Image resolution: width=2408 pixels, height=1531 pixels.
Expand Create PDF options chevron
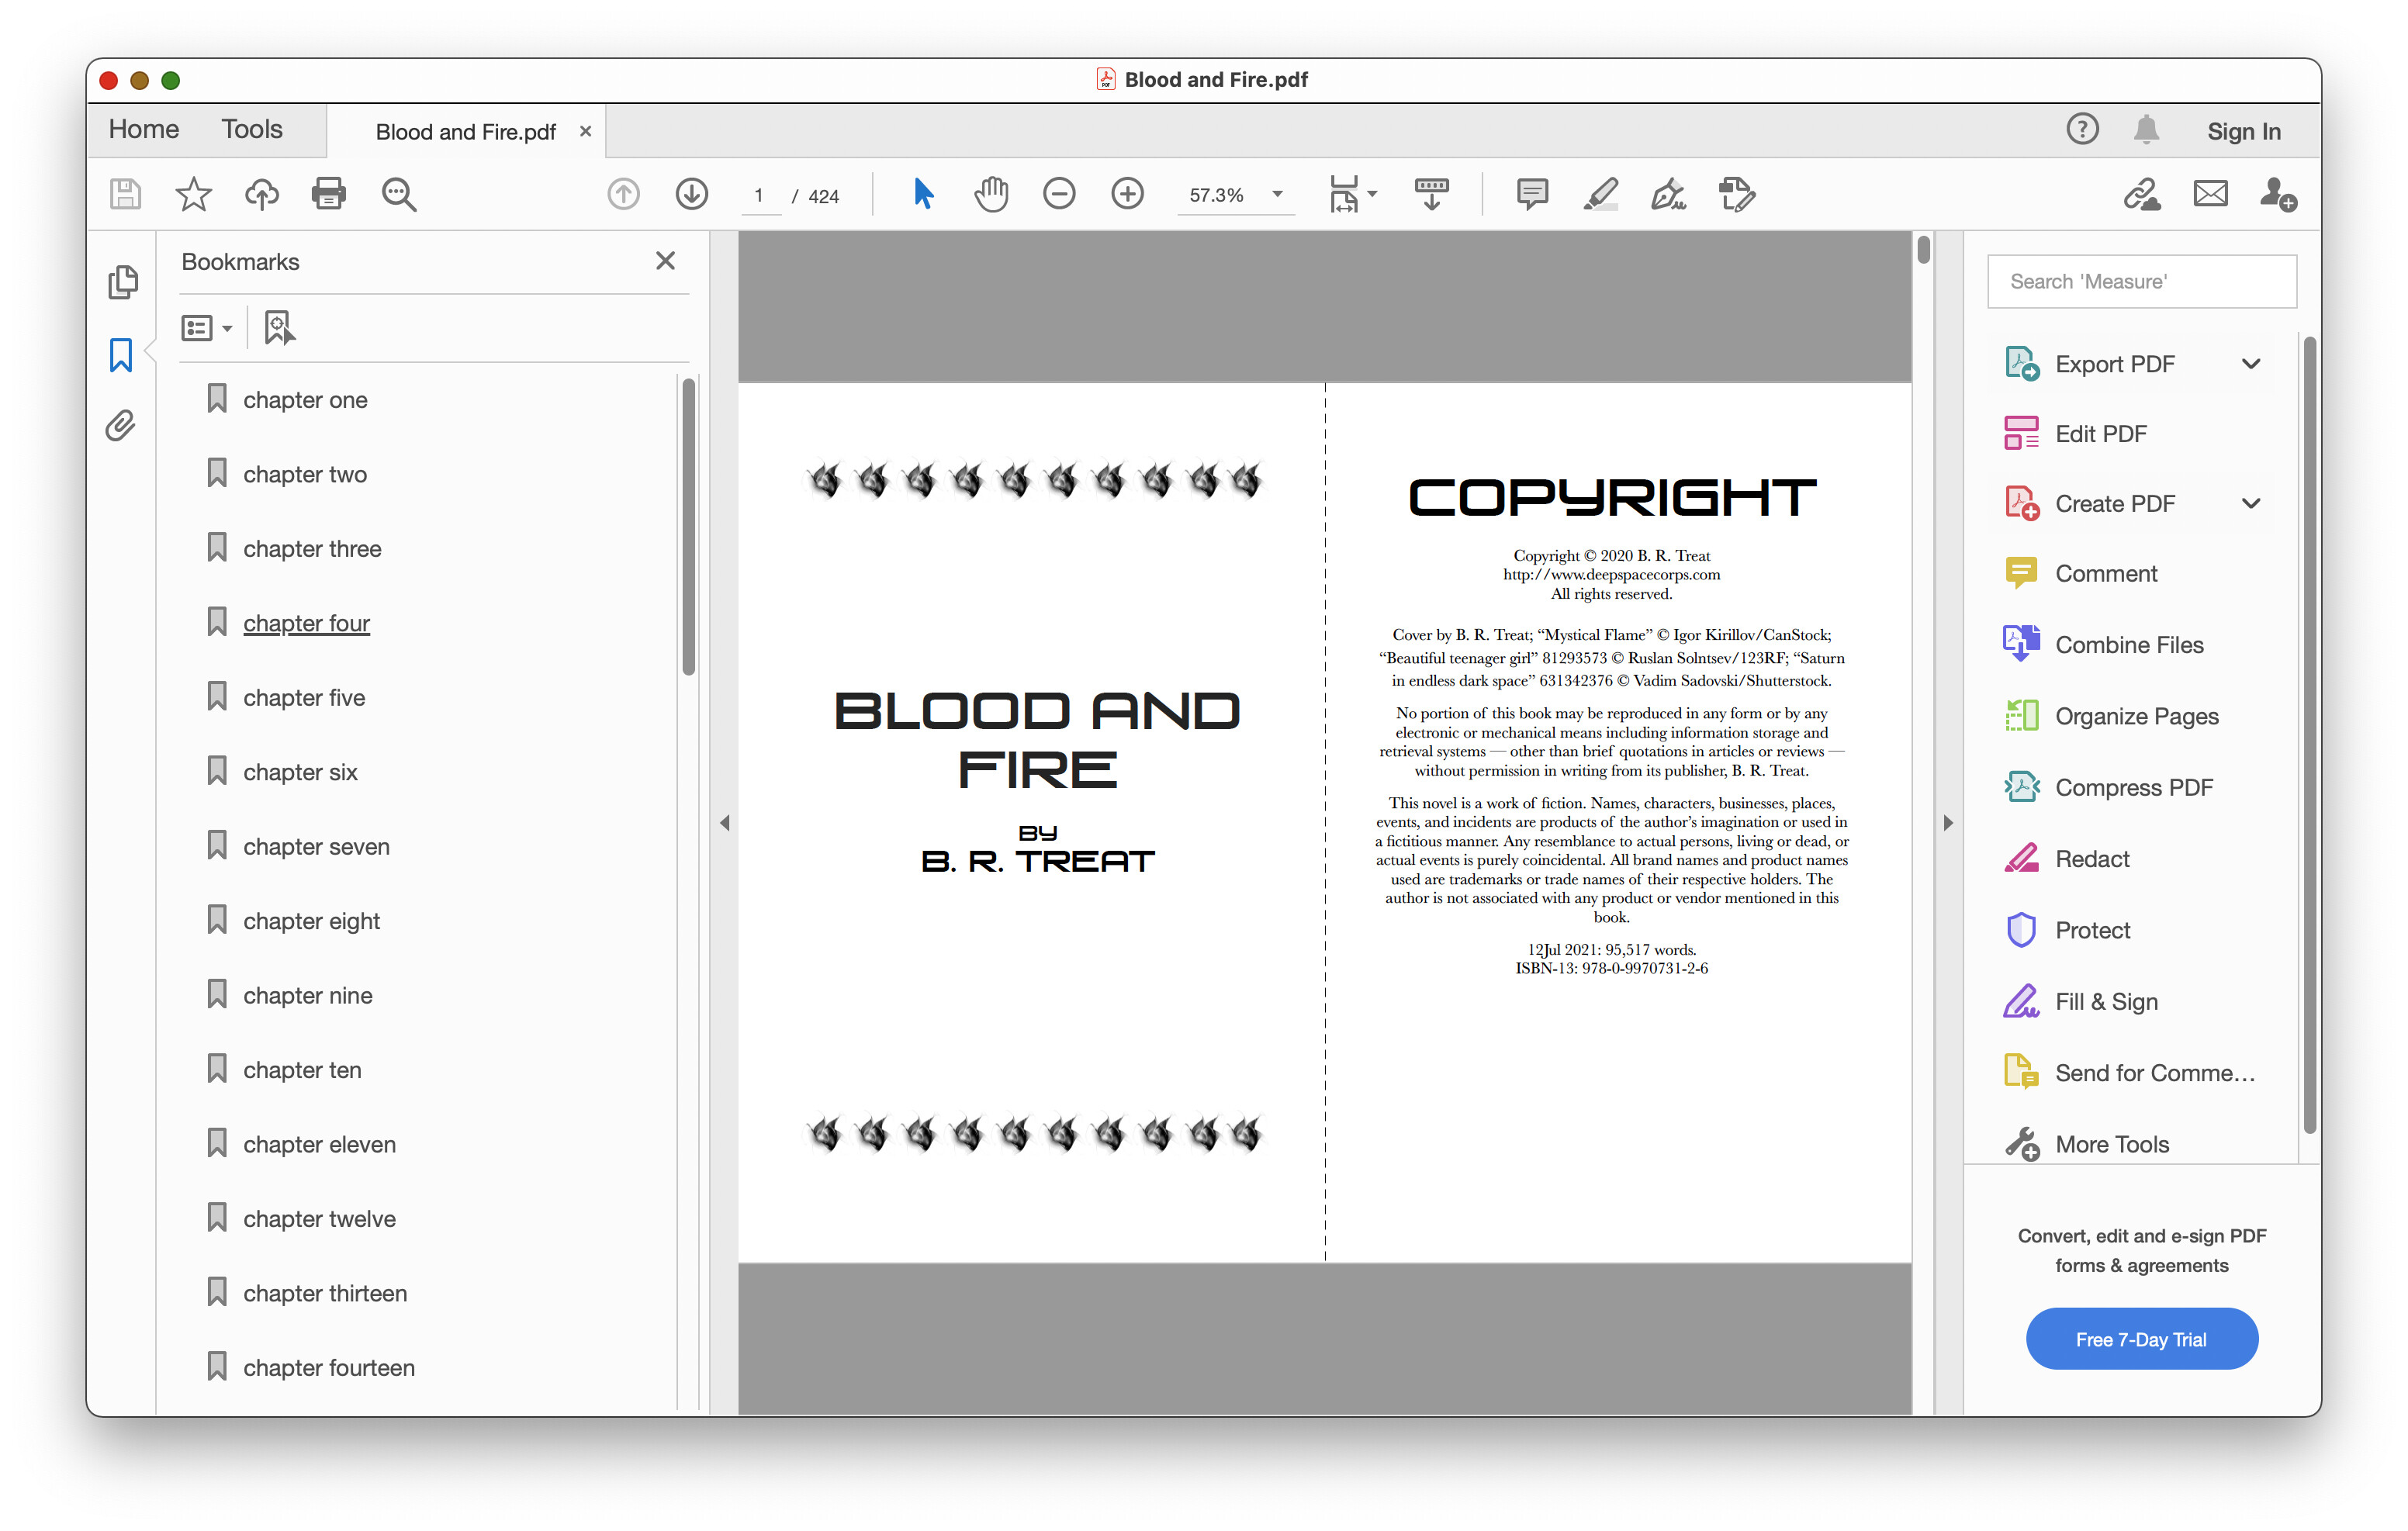coord(2251,504)
